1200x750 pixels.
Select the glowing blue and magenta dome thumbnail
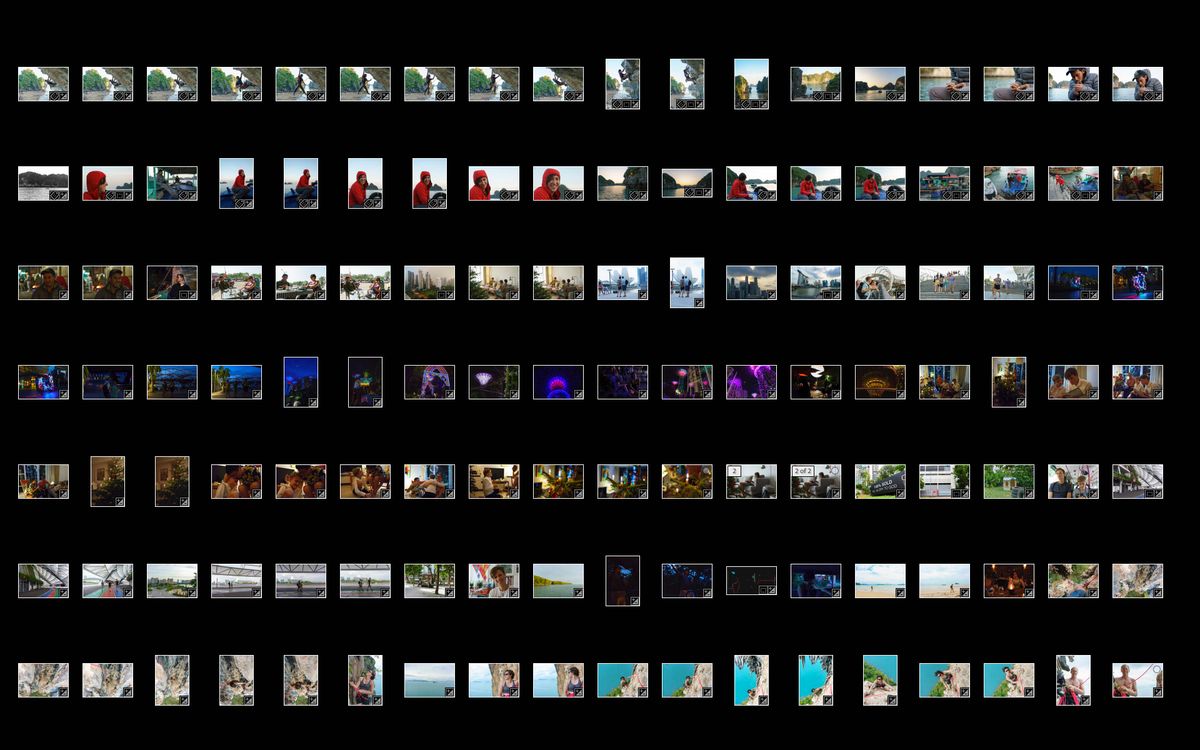point(558,382)
